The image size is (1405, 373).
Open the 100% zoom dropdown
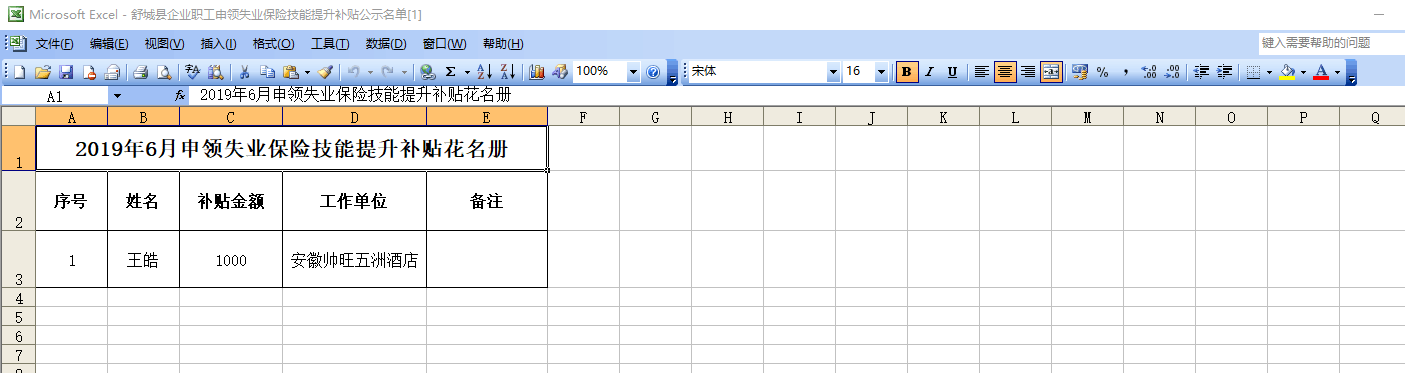pos(633,72)
